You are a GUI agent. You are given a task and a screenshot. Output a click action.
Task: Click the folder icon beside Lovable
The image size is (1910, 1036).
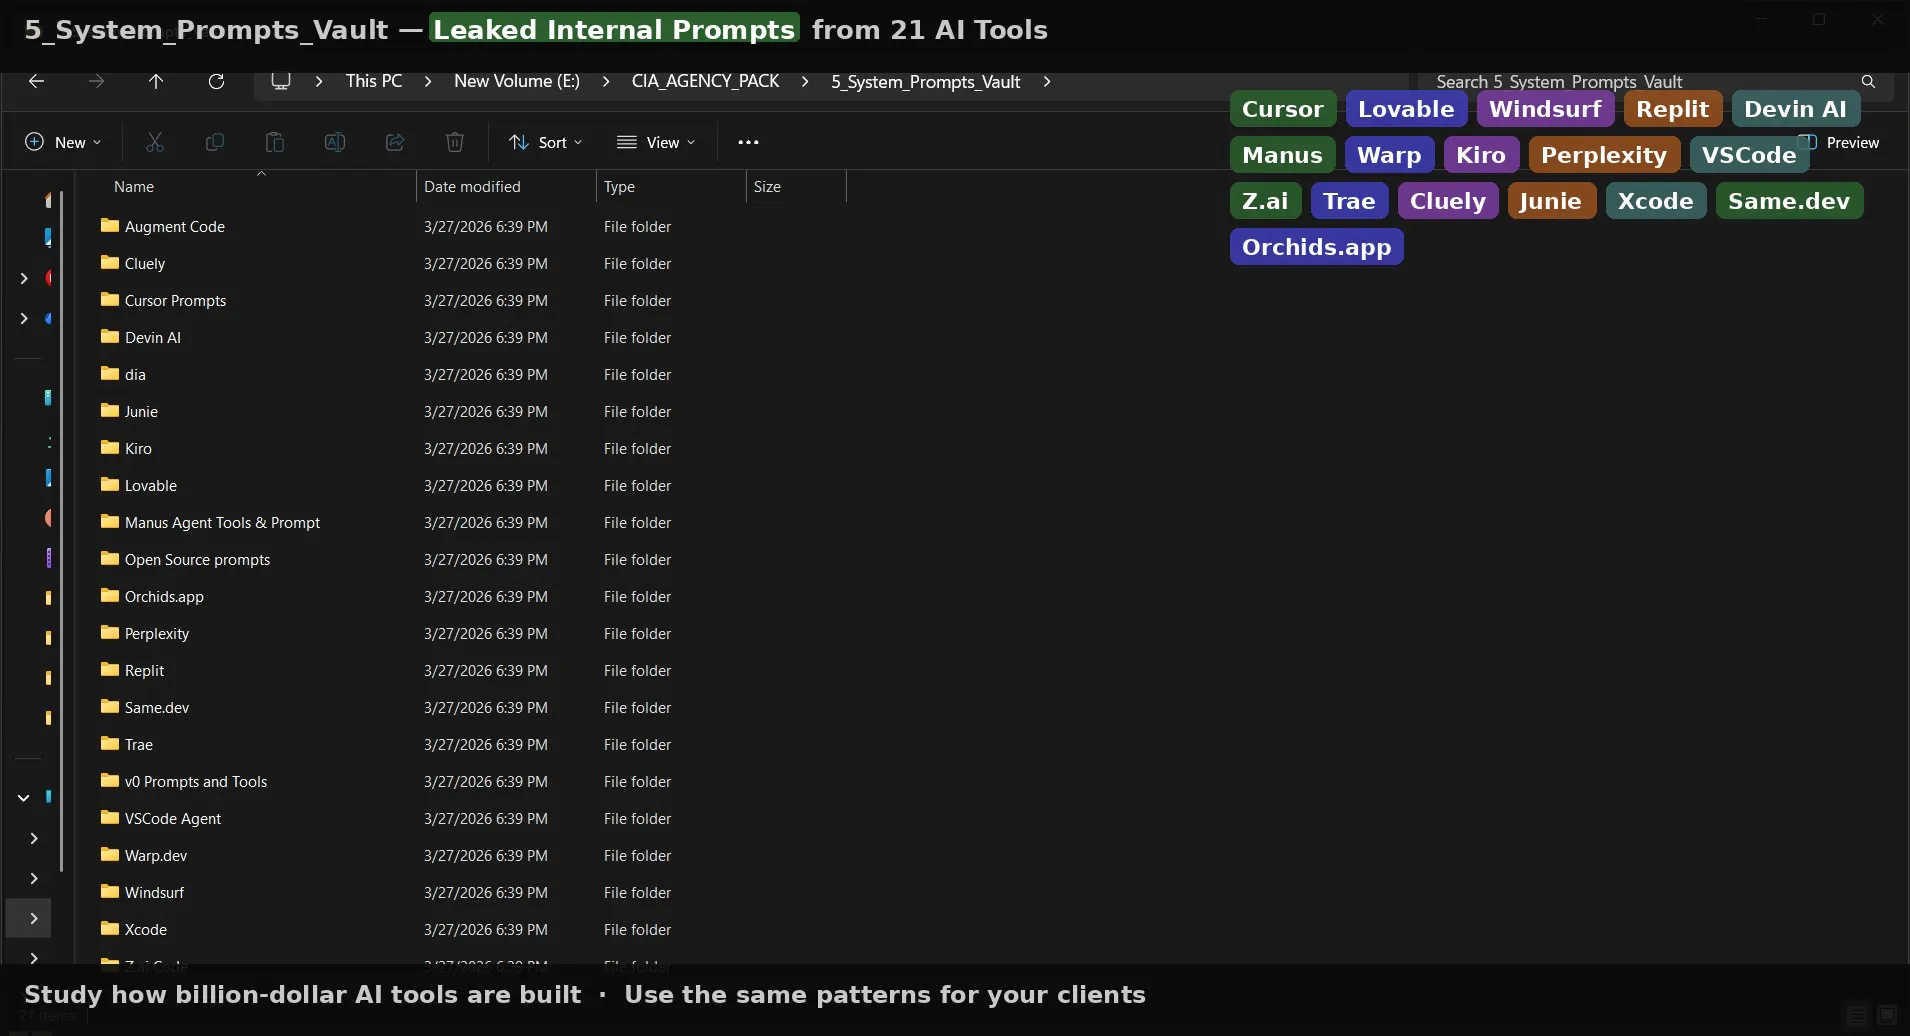(x=110, y=485)
